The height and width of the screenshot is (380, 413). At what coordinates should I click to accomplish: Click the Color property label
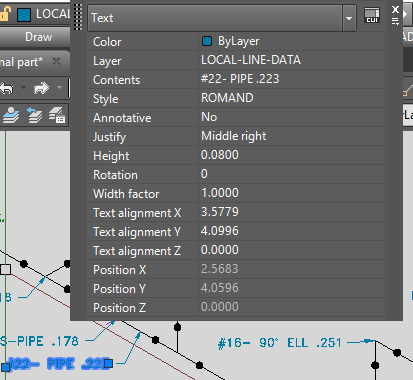pyautogui.click(x=107, y=42)
